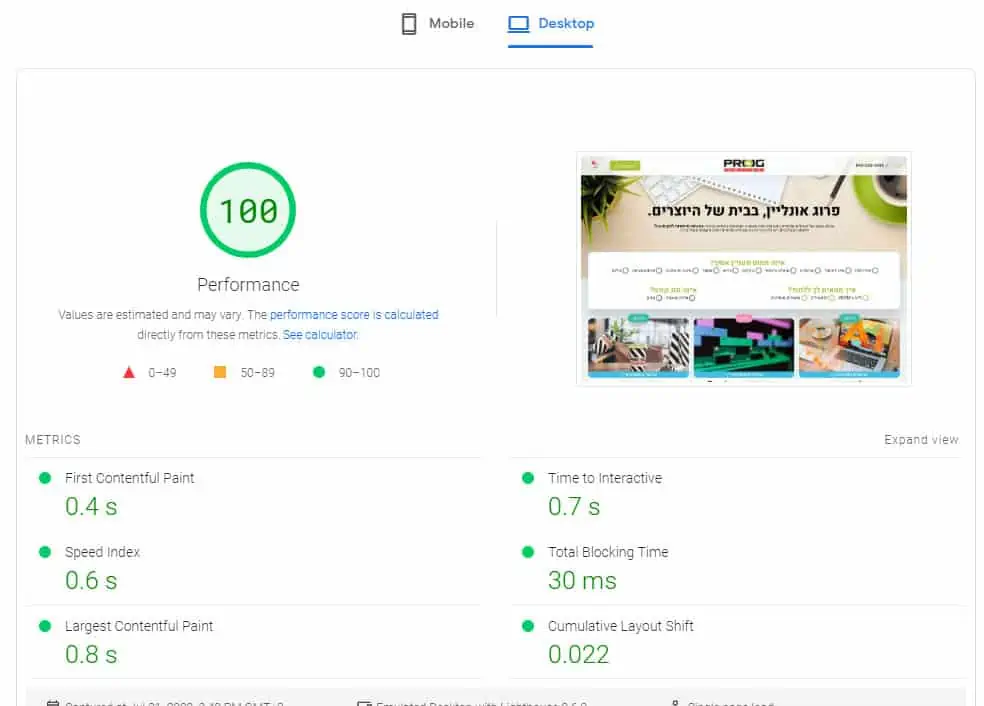This screenshot has height=706, width=984.
Task: Click the Time to Interactive label
Action: click(605, 478)
